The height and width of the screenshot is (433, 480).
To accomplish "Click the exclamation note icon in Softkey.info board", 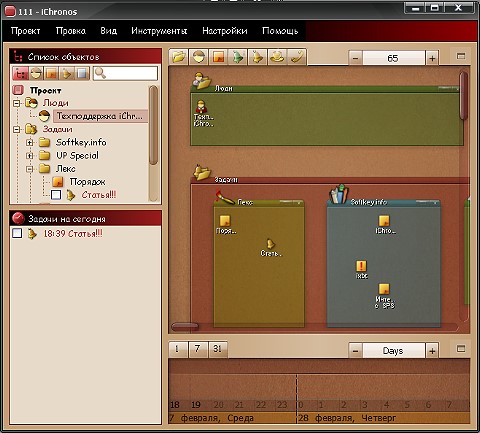I will (x=361, y=266).
